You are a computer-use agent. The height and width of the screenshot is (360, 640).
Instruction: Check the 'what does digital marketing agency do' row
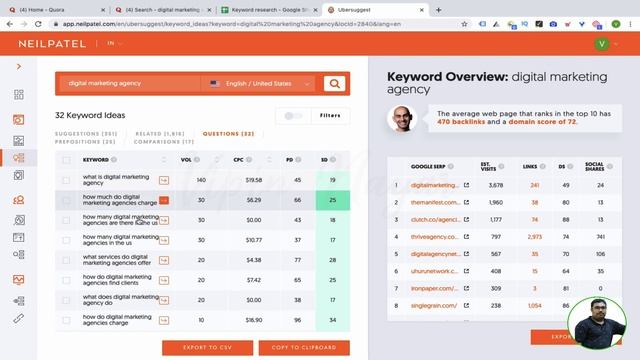66,300
